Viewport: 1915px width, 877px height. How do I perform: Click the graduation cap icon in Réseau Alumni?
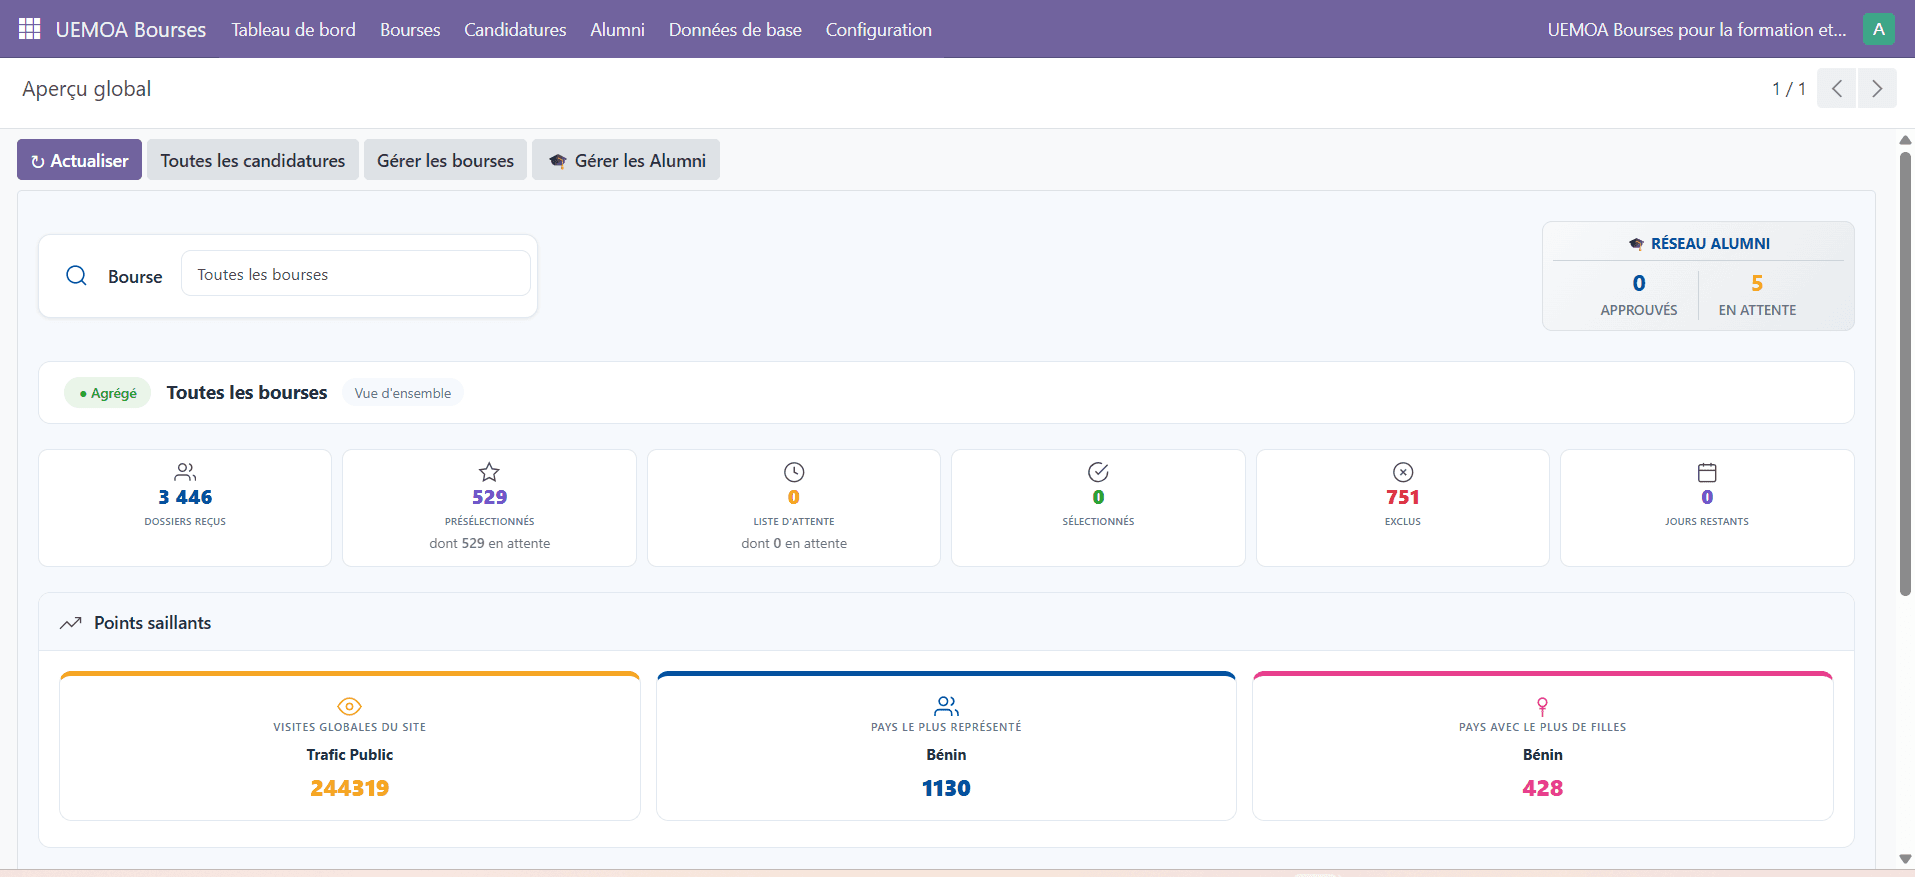coord(1636,244)
